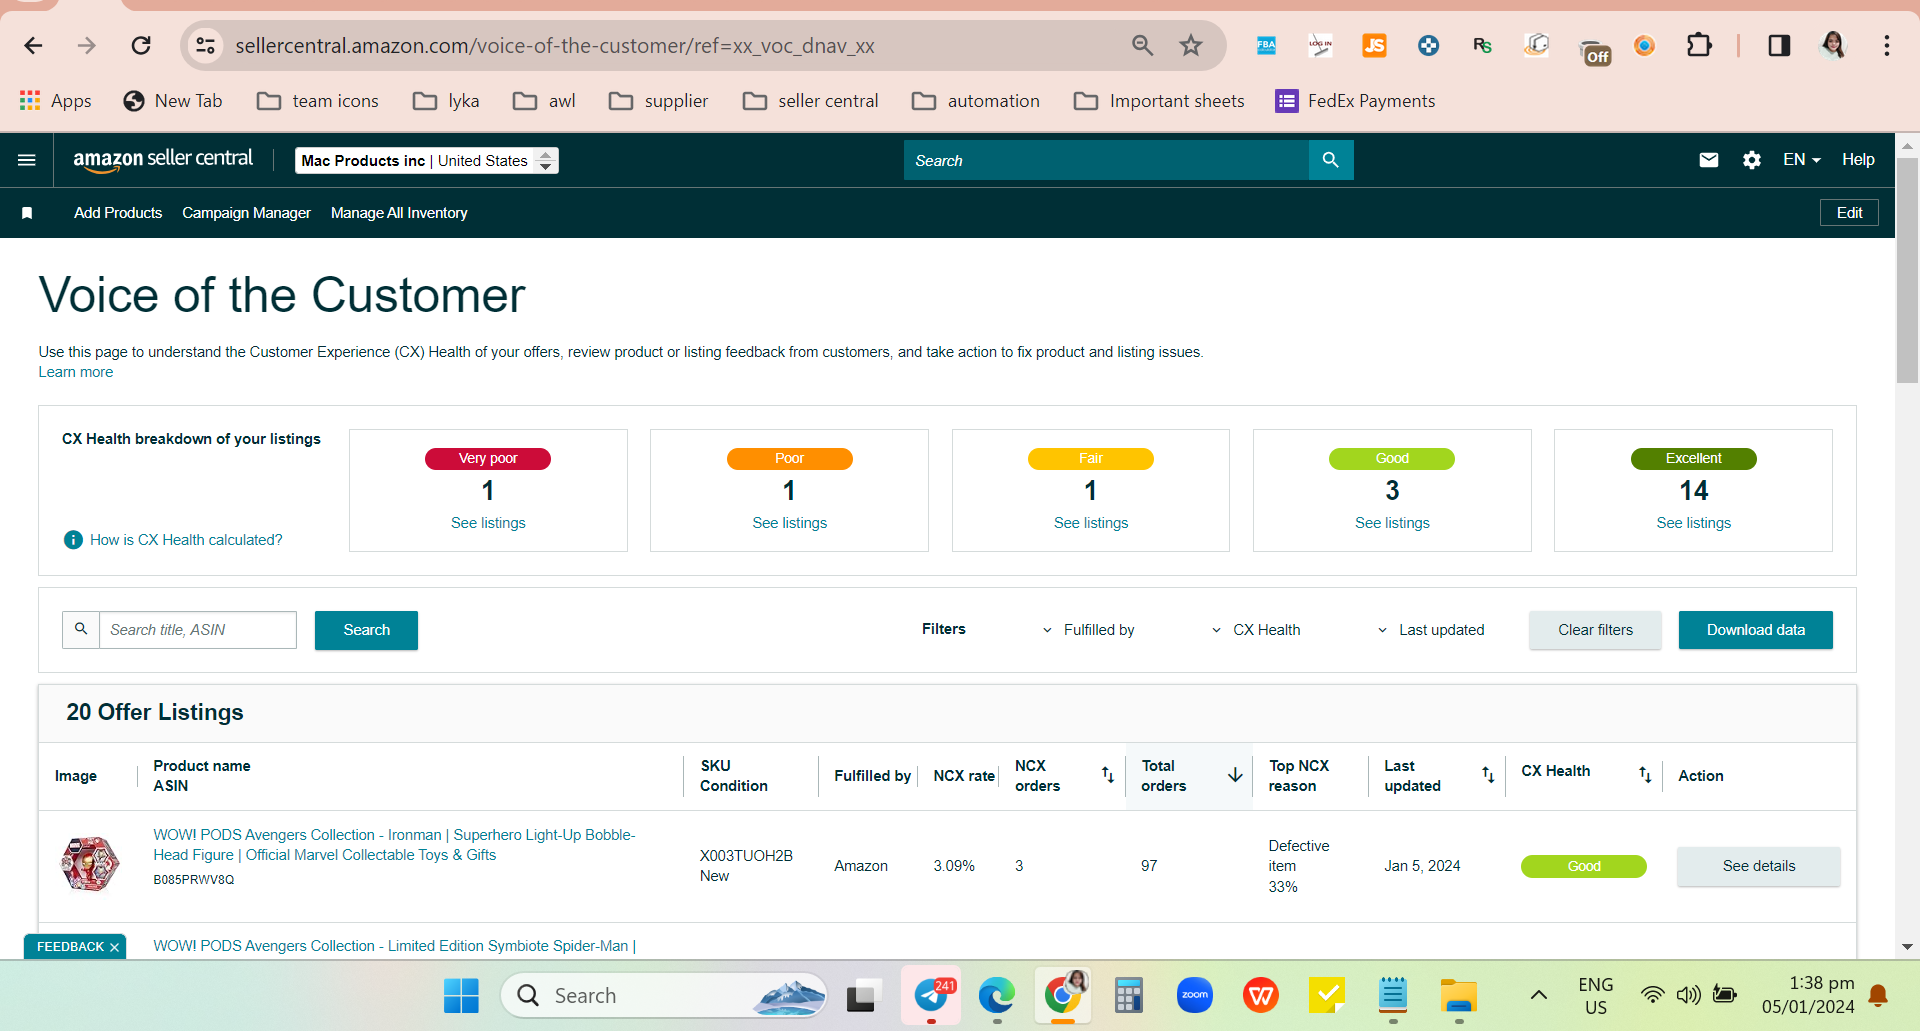Open How is CX Health calculated link
1920x1031 pixels.
(186, 540)
